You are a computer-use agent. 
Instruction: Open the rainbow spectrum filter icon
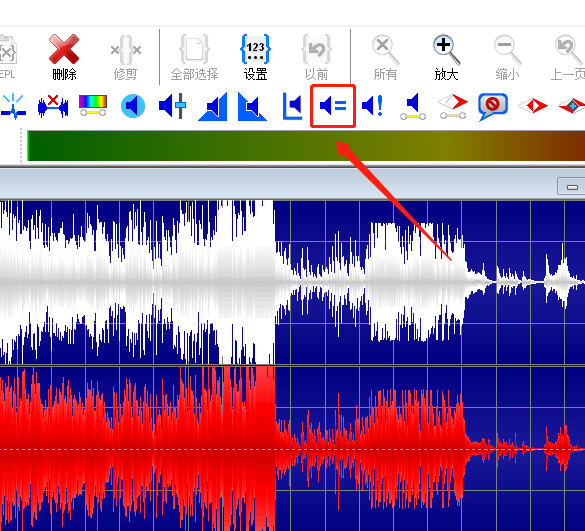click(x=93, y=105)
